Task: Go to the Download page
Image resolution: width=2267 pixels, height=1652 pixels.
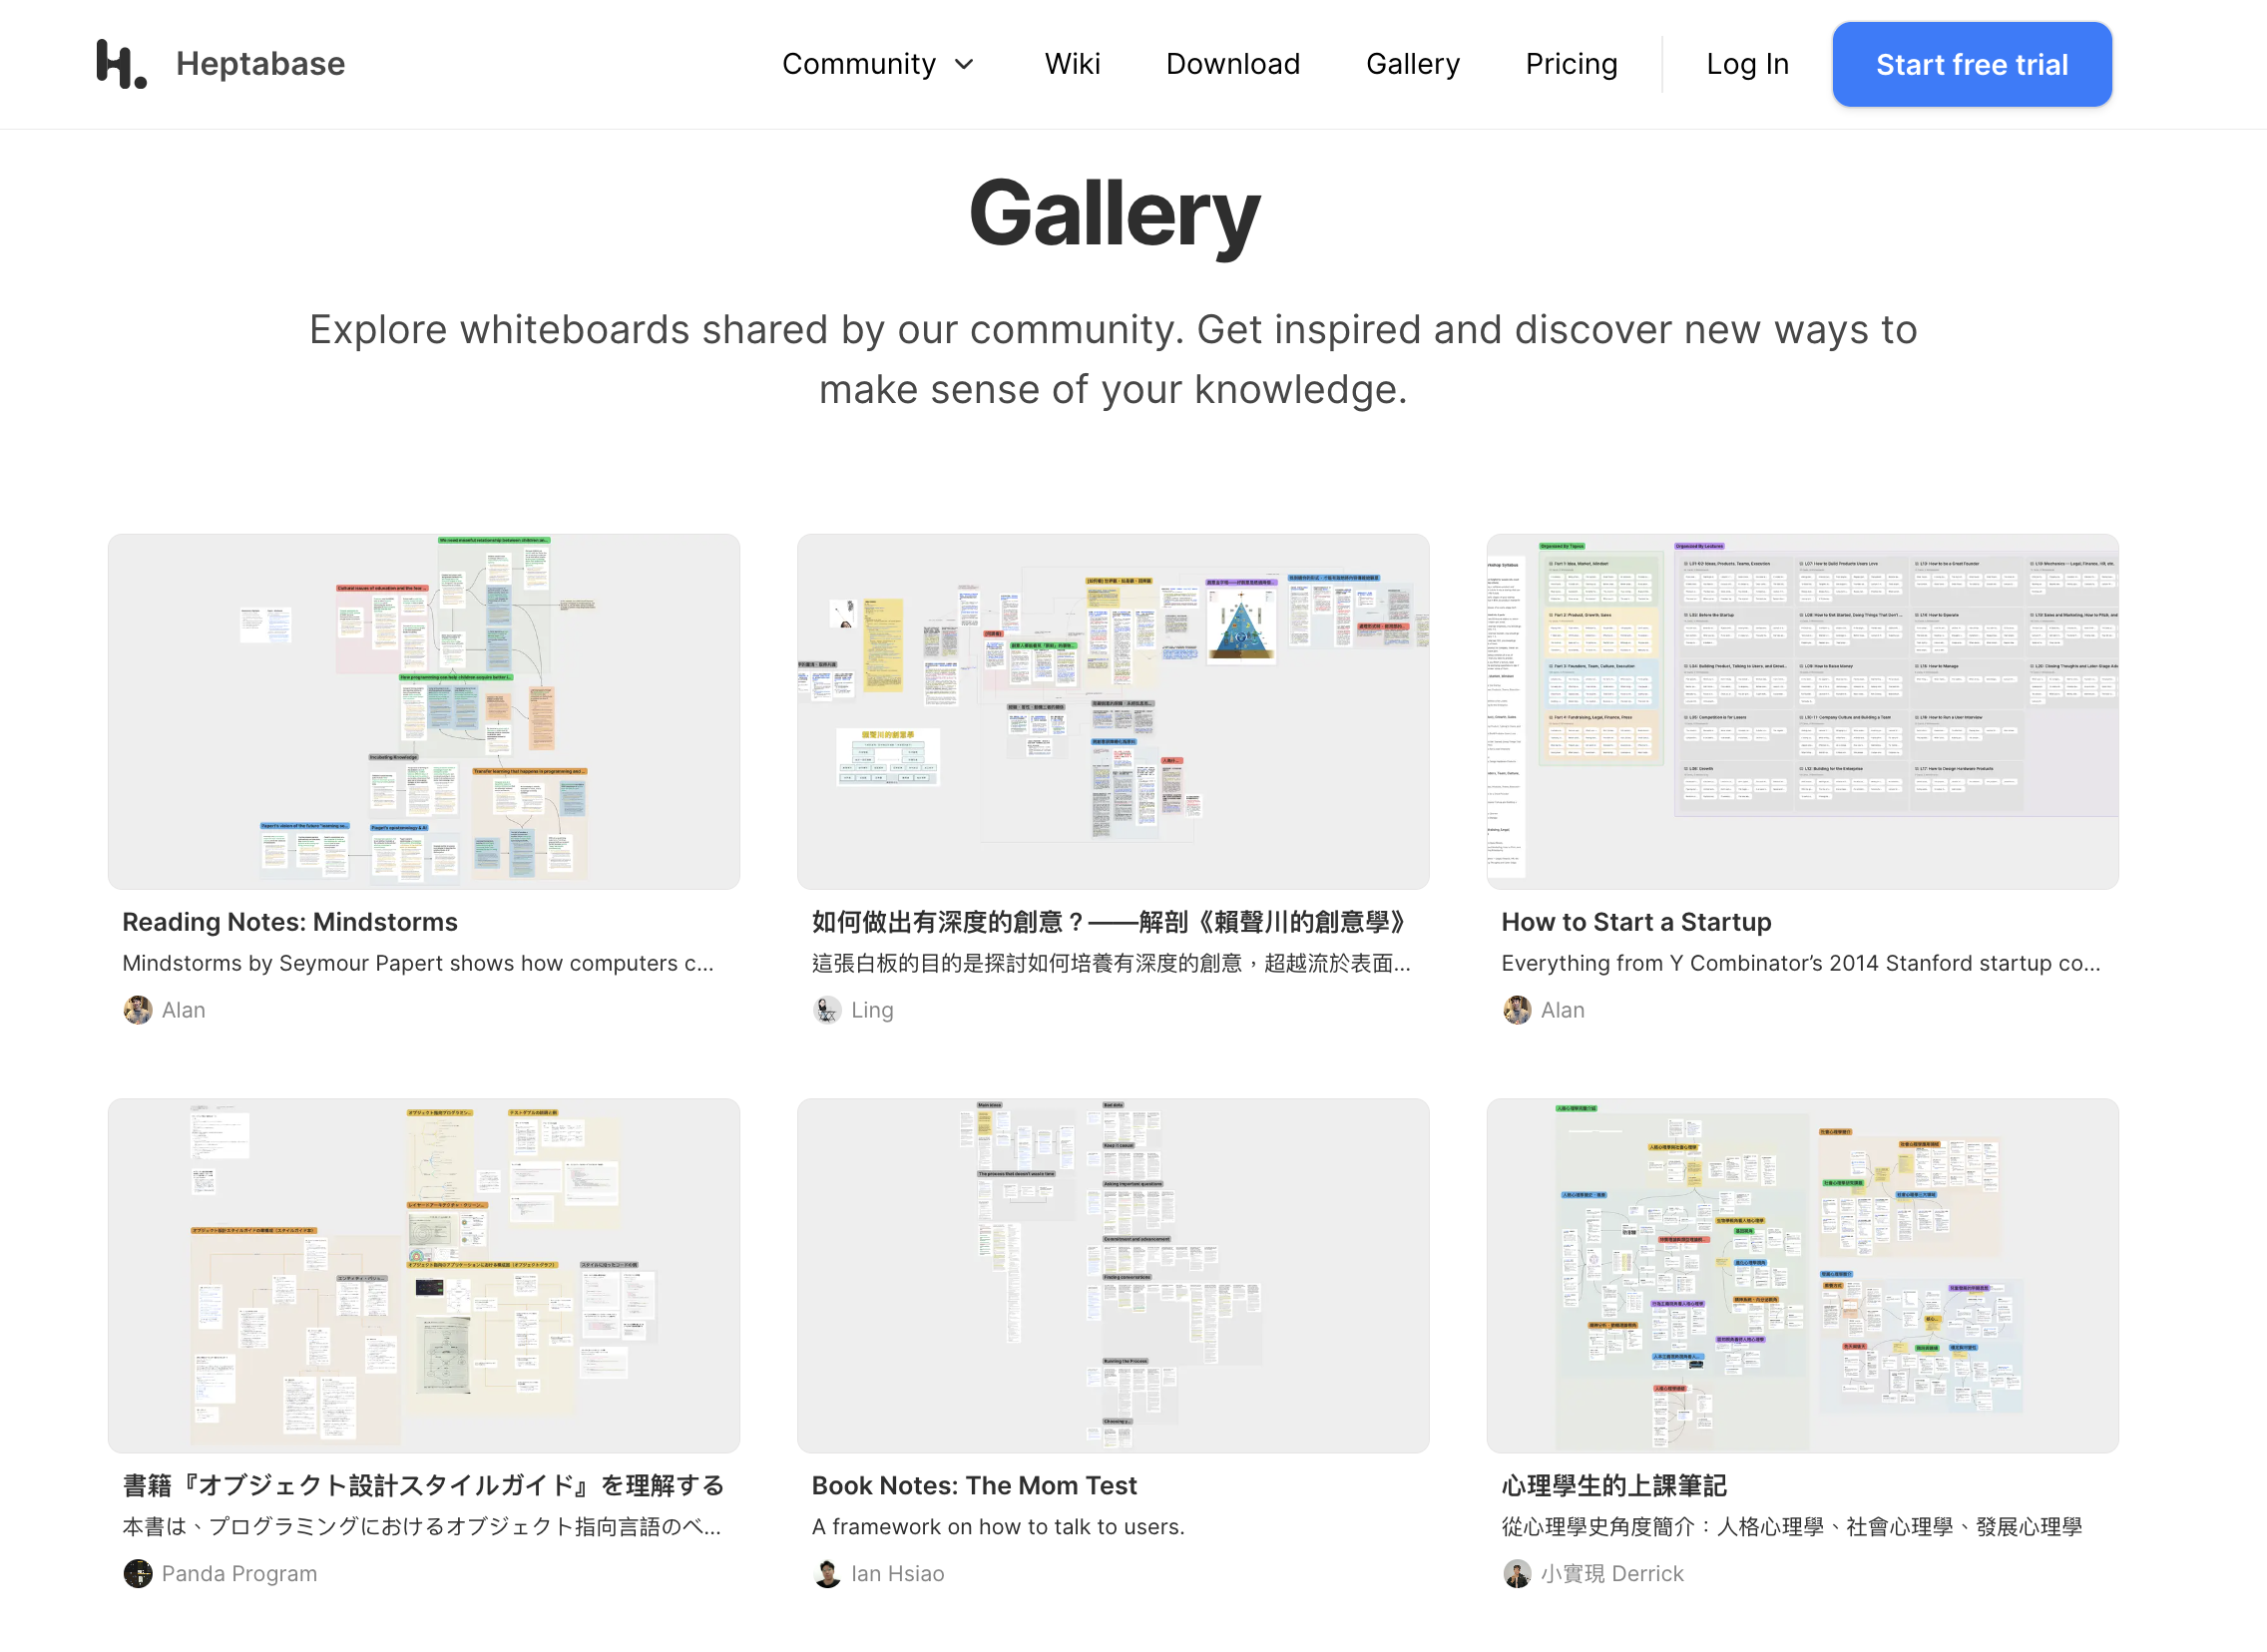Action: 1232,64
